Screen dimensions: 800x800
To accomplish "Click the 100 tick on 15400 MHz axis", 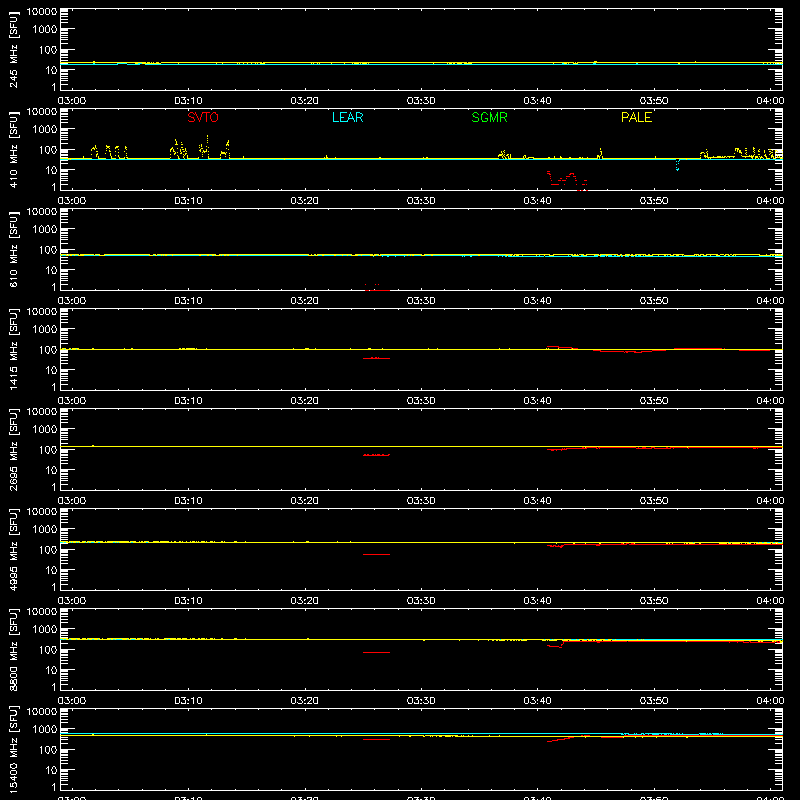I will (x=48, y=750).
